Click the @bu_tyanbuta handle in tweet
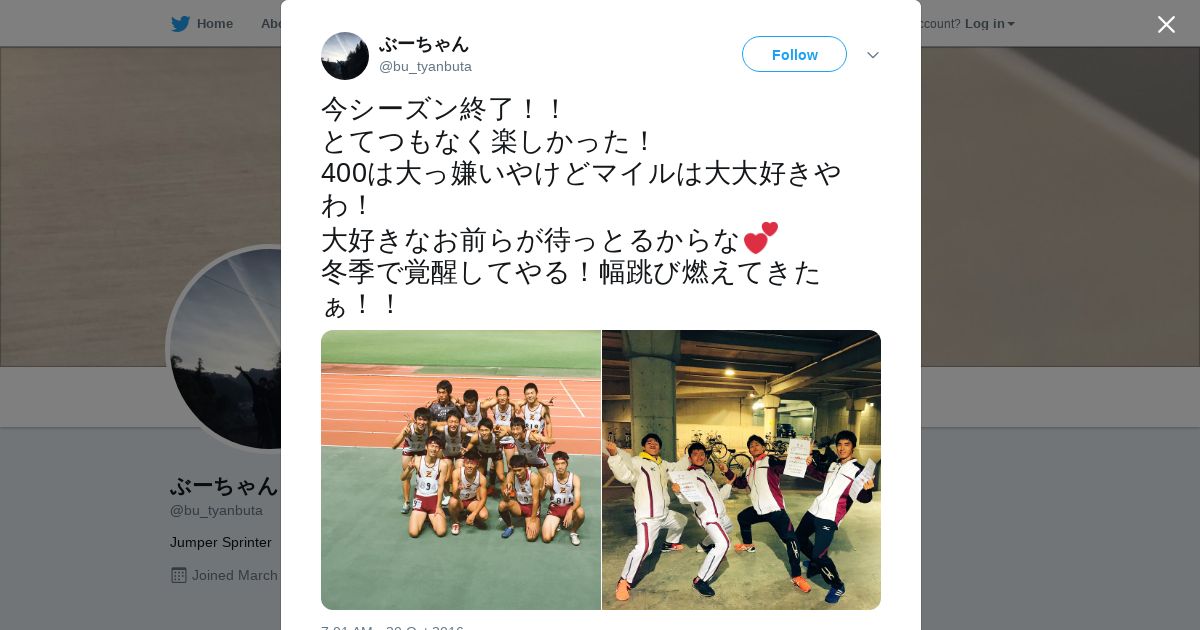1200x630 pixels. 425,67
